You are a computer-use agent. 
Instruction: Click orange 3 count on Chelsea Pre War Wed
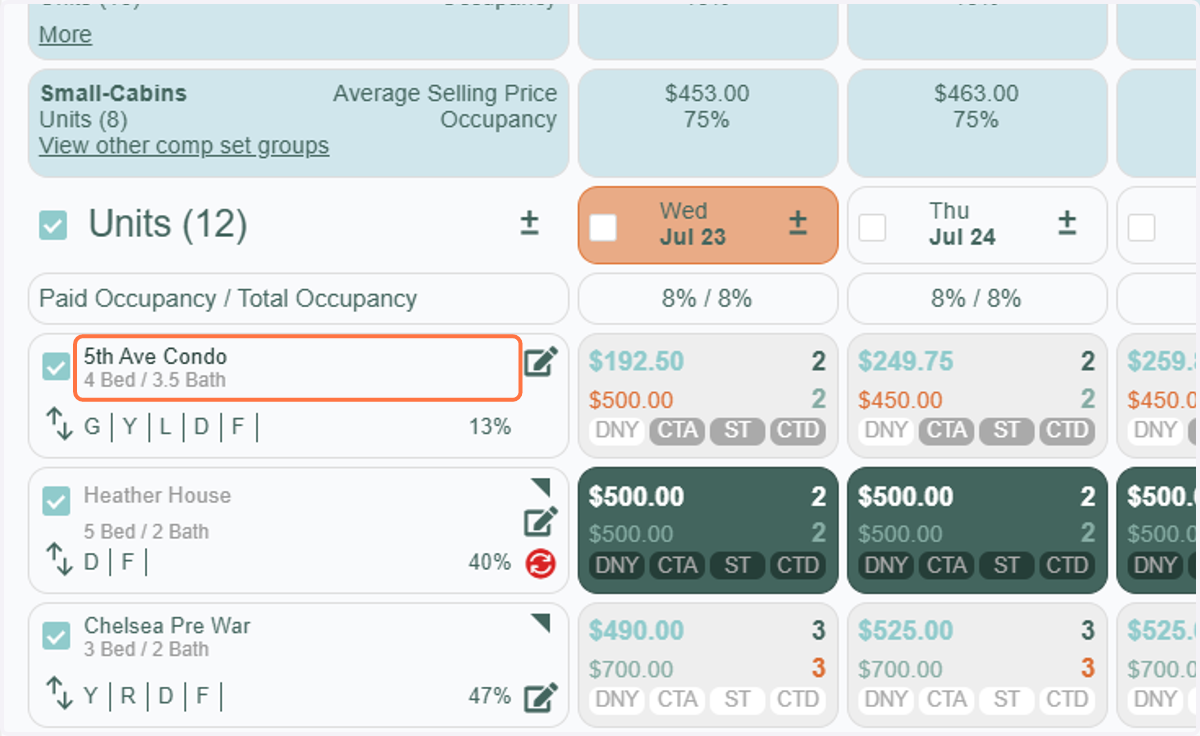point(818,668)
